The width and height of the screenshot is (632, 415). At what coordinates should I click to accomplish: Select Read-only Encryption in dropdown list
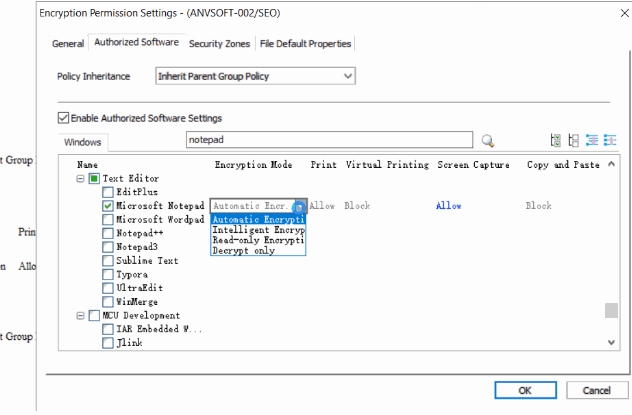258,240
